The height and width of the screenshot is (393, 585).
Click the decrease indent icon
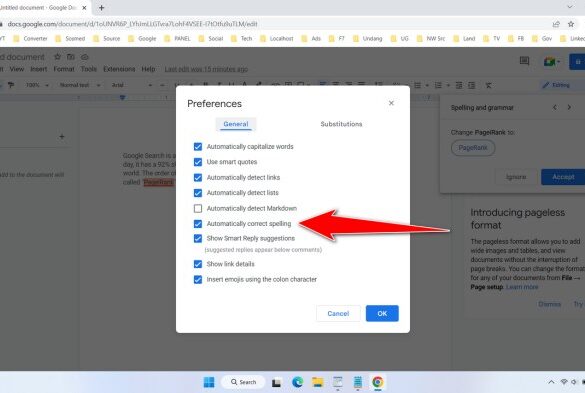tap(459, 85)
